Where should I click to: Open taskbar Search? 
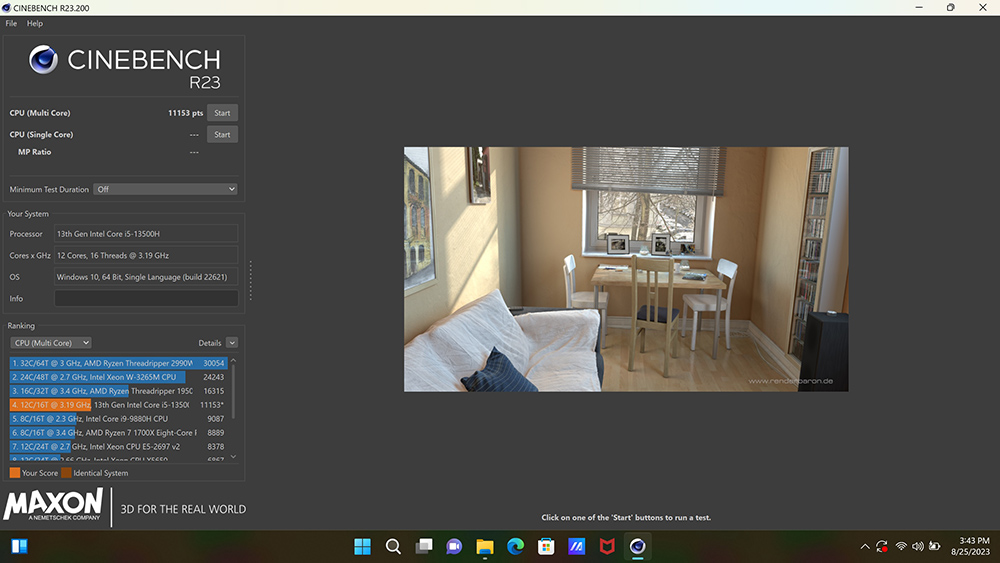393,546
